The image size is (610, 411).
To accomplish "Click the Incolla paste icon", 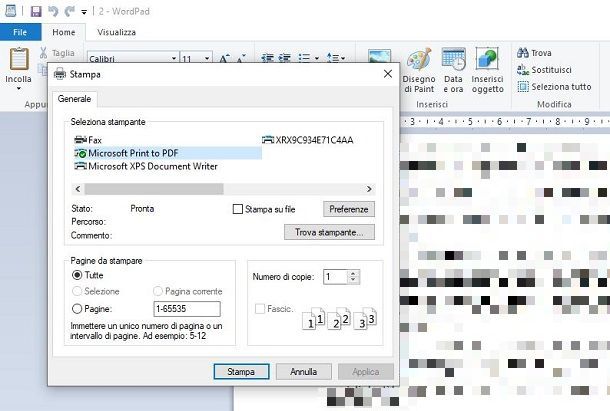I will 19,59.
